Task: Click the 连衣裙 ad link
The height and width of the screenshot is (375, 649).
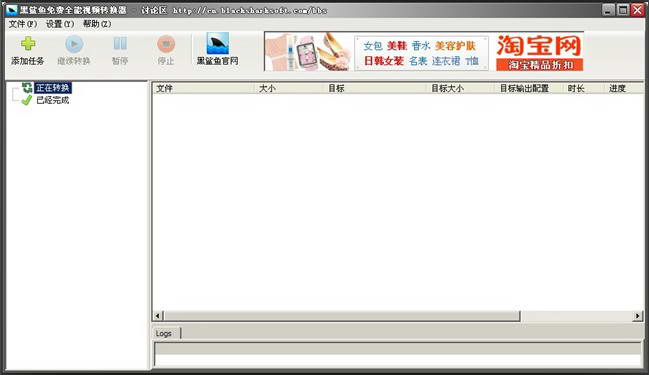Action: (446, 61)
